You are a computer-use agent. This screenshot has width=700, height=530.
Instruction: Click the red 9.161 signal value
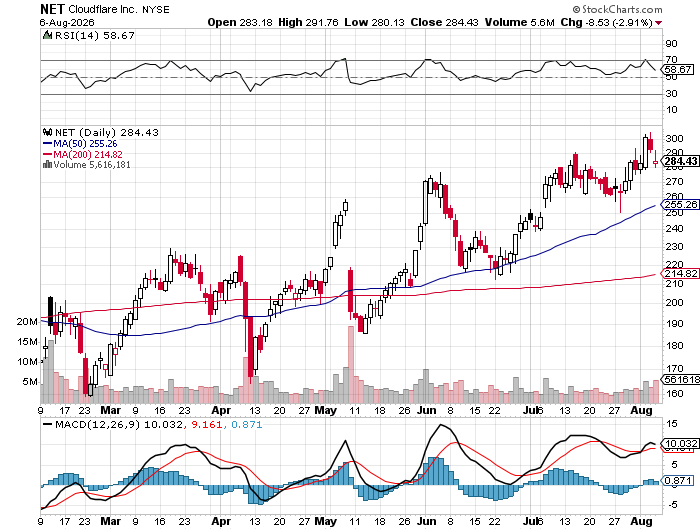[x=207, y=424]
